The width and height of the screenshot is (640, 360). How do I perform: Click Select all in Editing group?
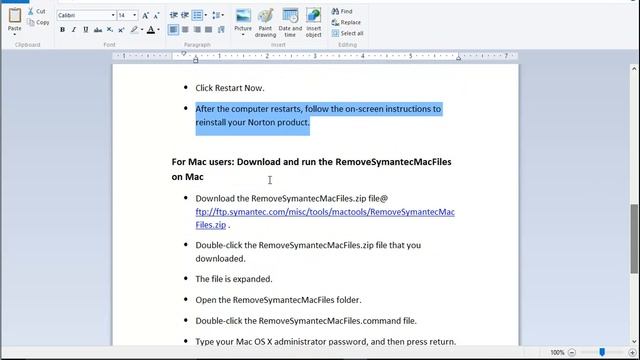(x=347, y=33)
